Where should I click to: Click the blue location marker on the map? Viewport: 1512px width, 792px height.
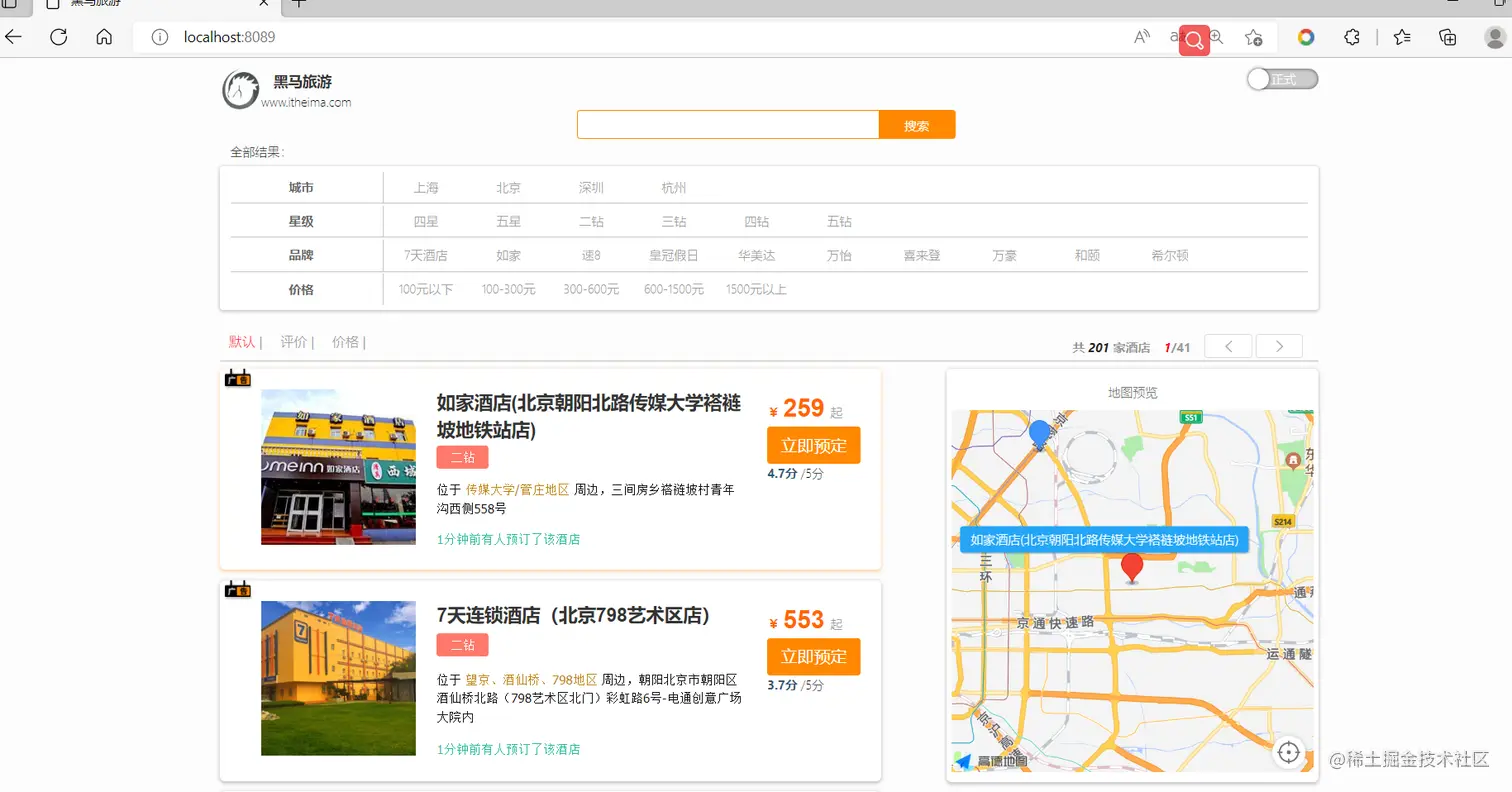pos(1039,434)
